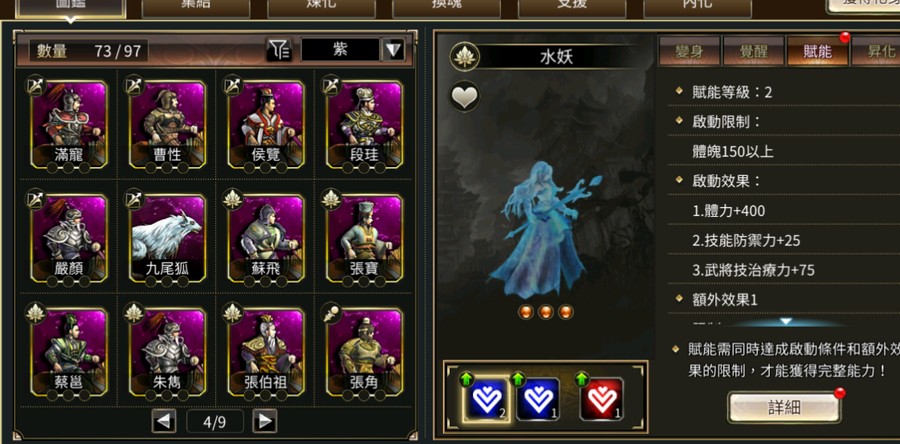Image resolution: width=900 pixels, height=444 pixels.
Task: Click the 詳細 button
Action: [784, 408]
